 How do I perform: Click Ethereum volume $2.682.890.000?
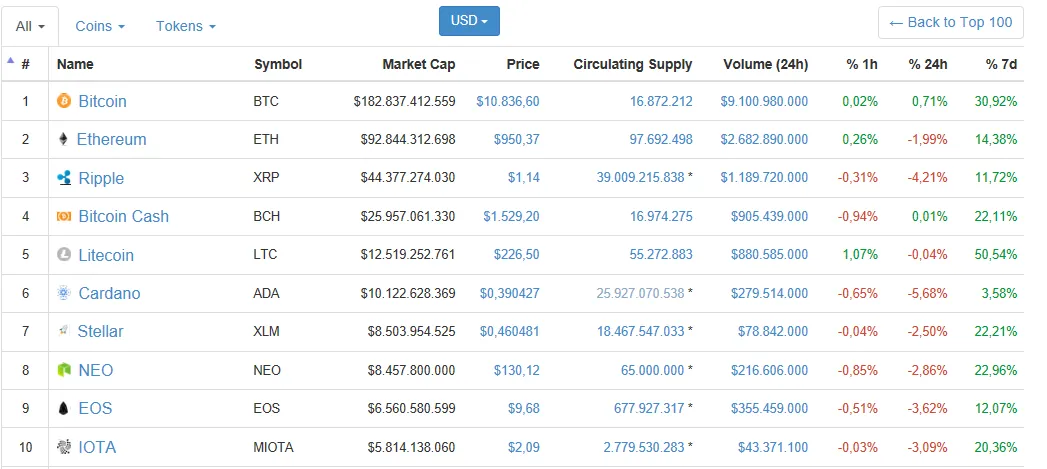tap(764, 140)
